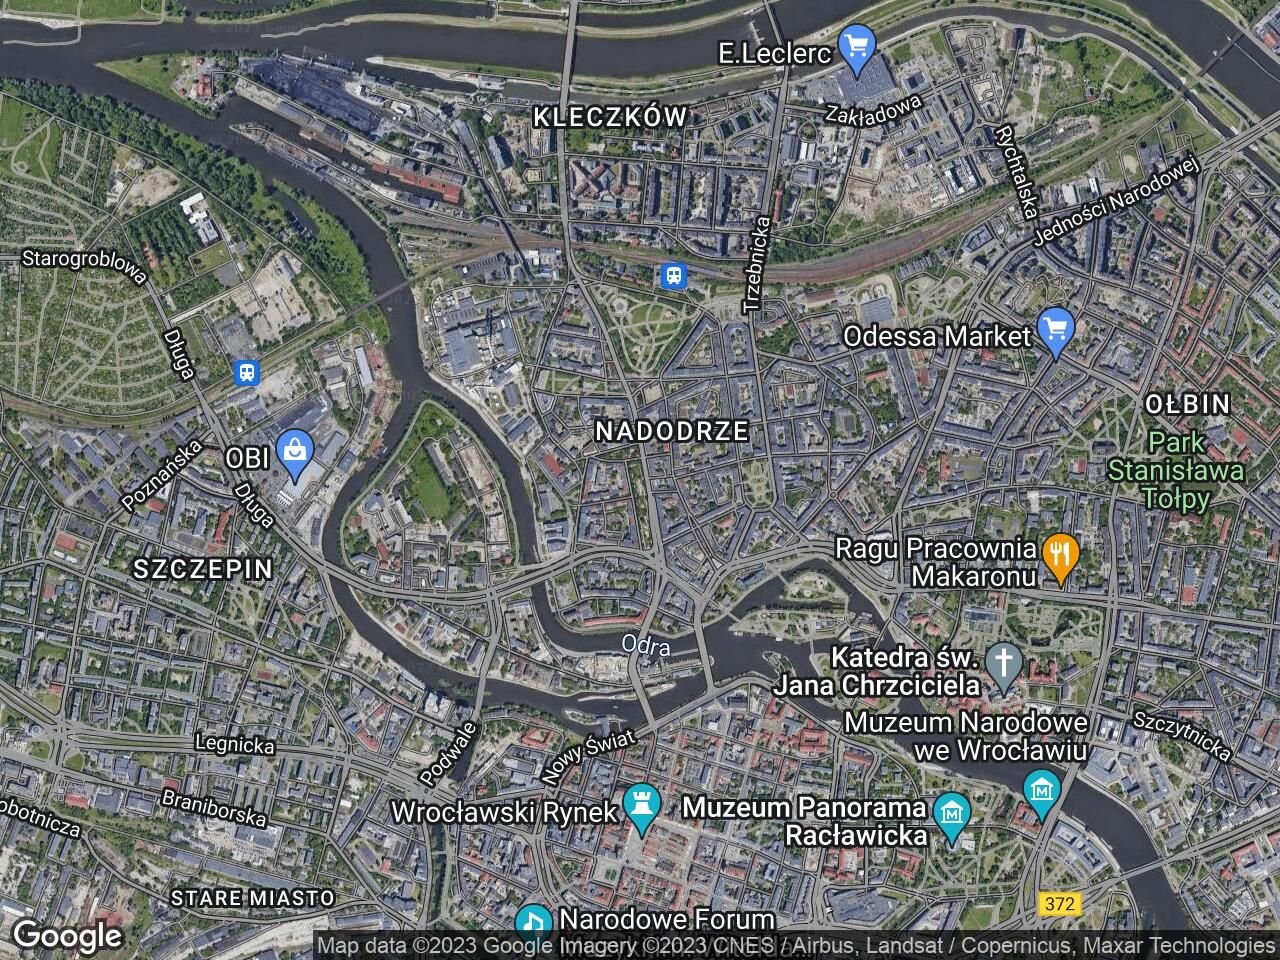Screen dimensions: 1280x960
Task: Select the Odra river label
Action: [645, 646]
